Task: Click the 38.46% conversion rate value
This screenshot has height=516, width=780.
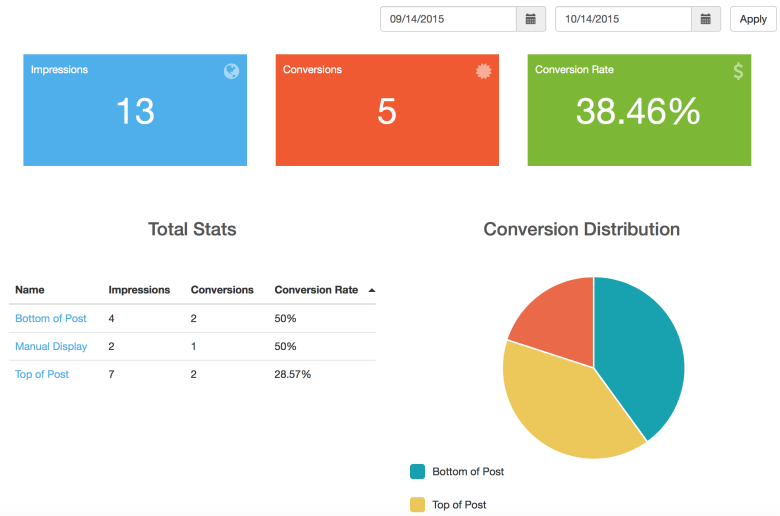Action: [x=638, y=111]
